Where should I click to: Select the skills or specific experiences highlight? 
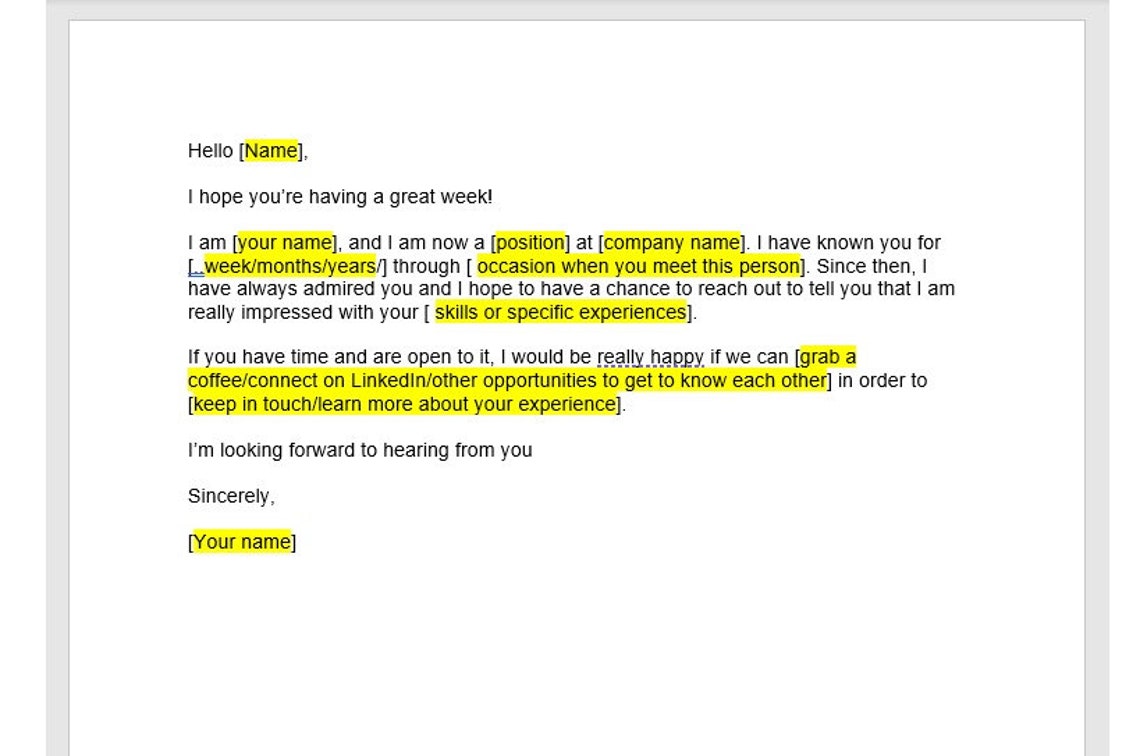pos(560,312)
